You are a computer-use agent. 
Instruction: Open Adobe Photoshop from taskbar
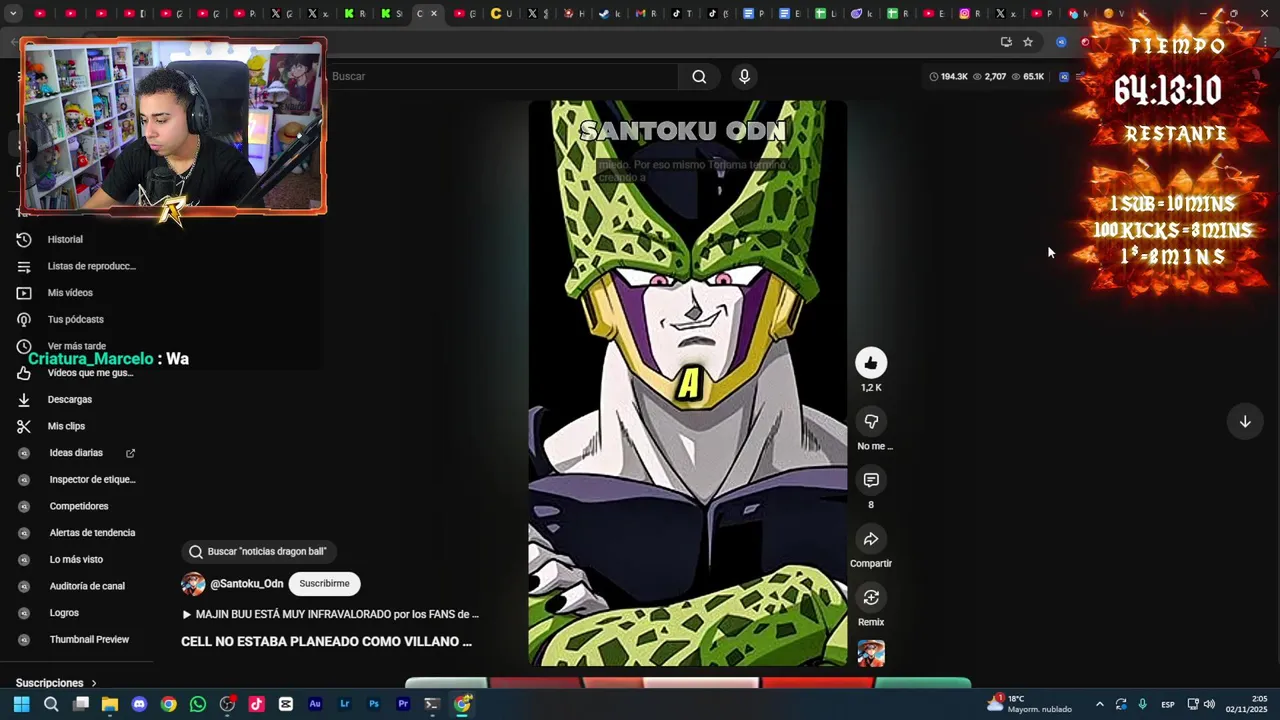[374, 704]
